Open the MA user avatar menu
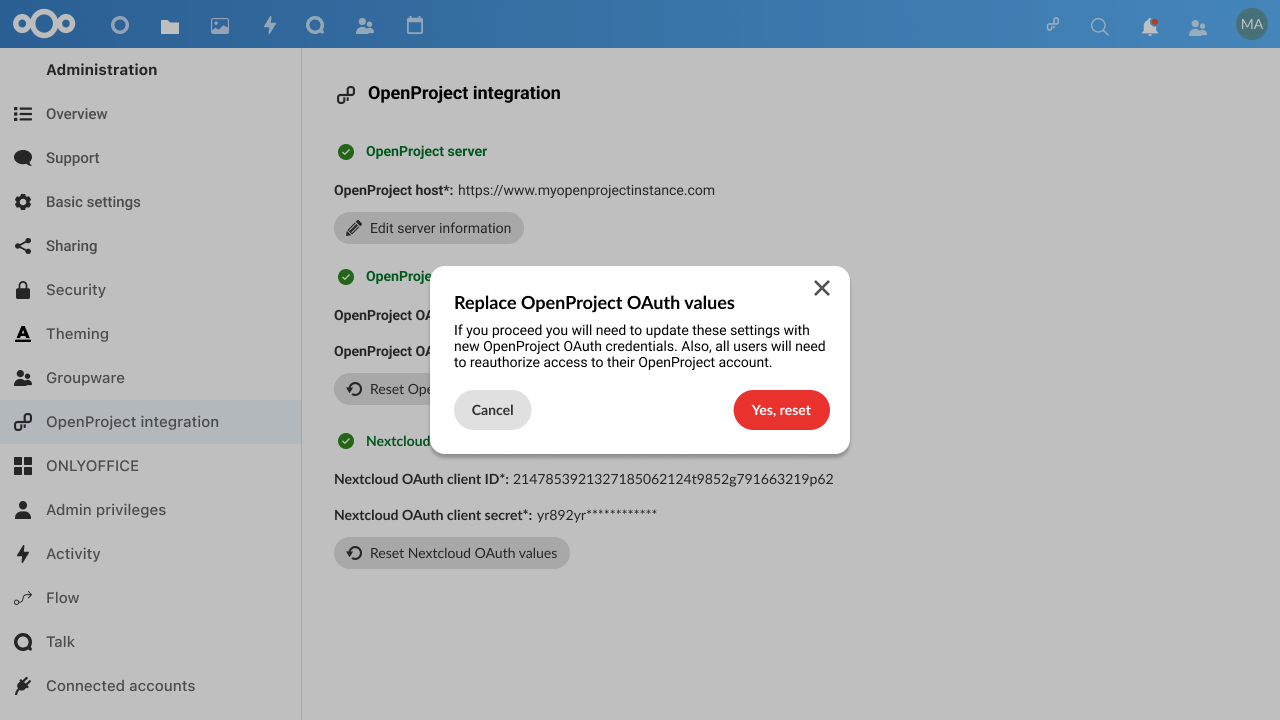1280x720 pixels. 1251,25
